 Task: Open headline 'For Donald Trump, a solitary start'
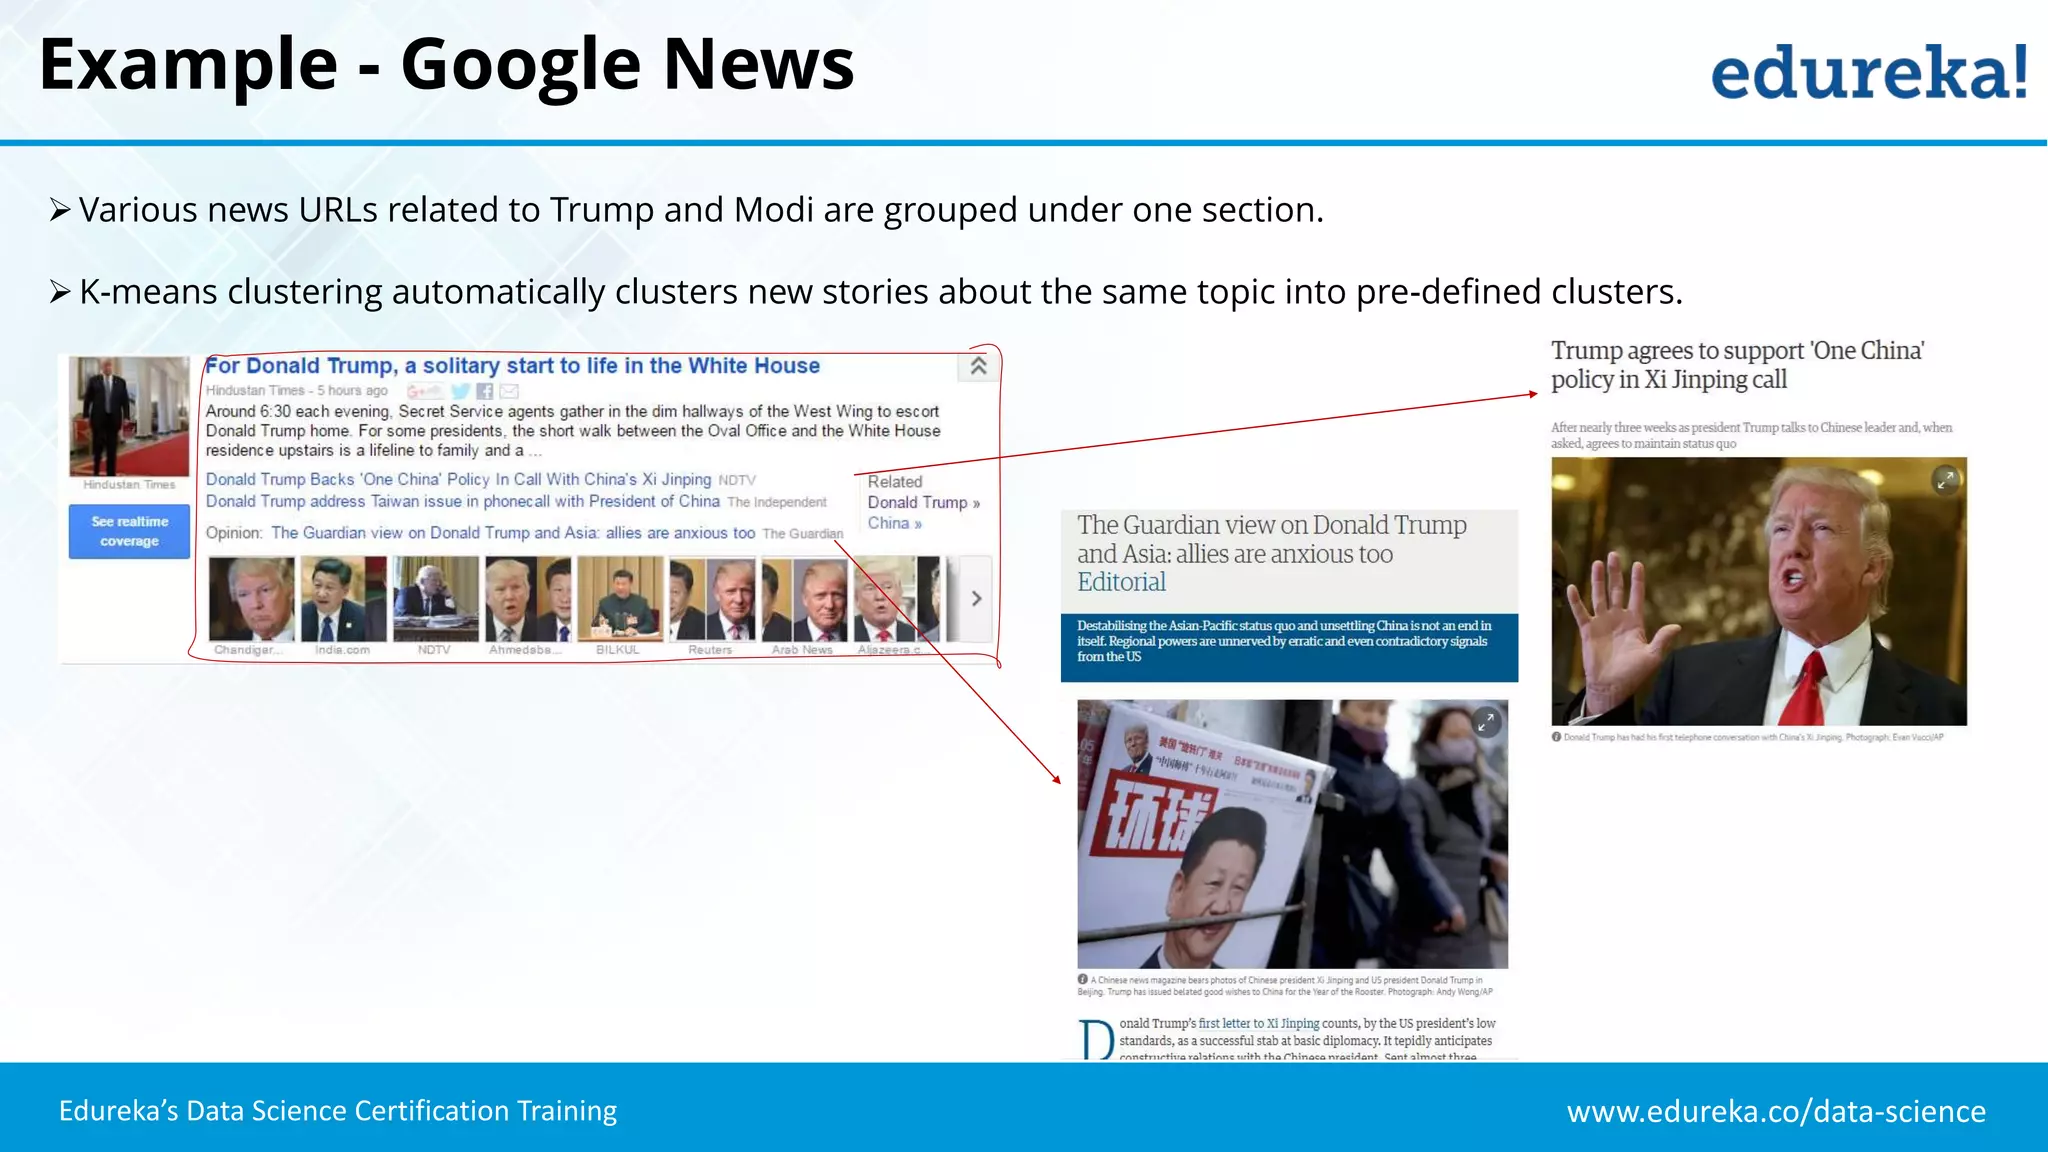click(x=513, y=366)
